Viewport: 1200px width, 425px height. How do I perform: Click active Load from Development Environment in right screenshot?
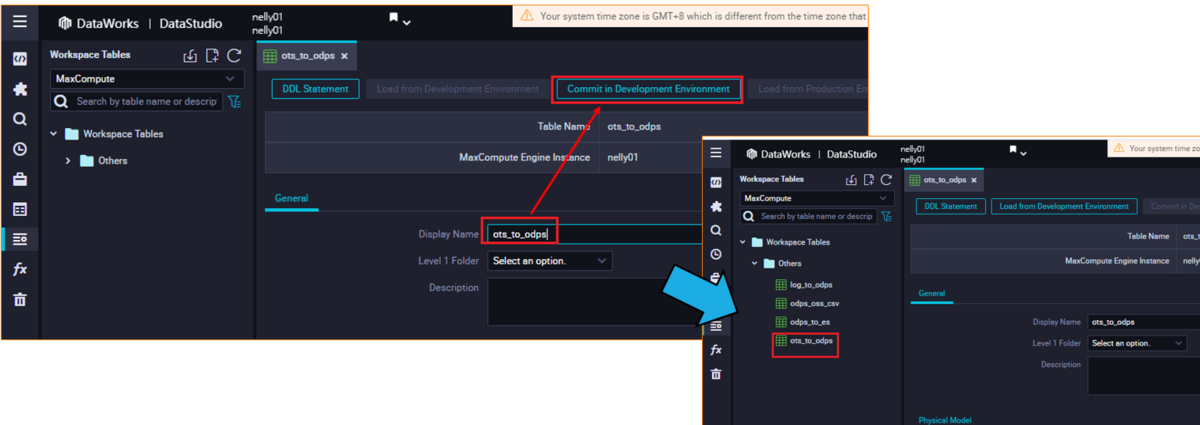[1064, 206]
